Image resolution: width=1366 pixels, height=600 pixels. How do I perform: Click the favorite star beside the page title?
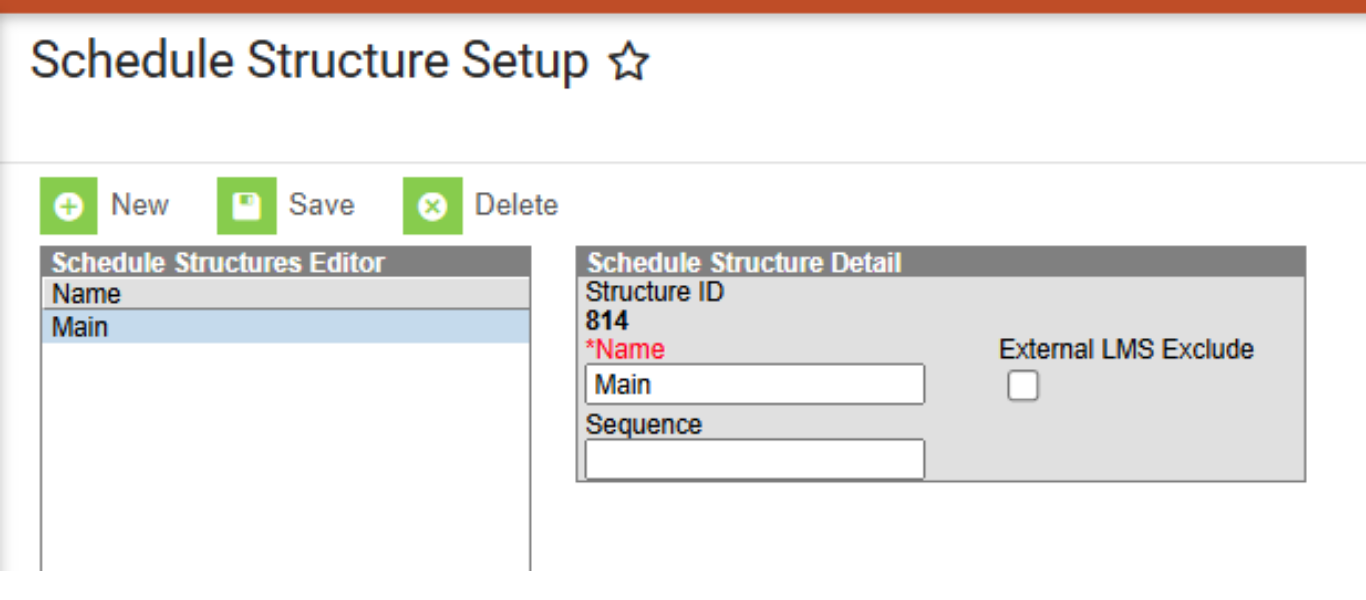pos(629,63)
